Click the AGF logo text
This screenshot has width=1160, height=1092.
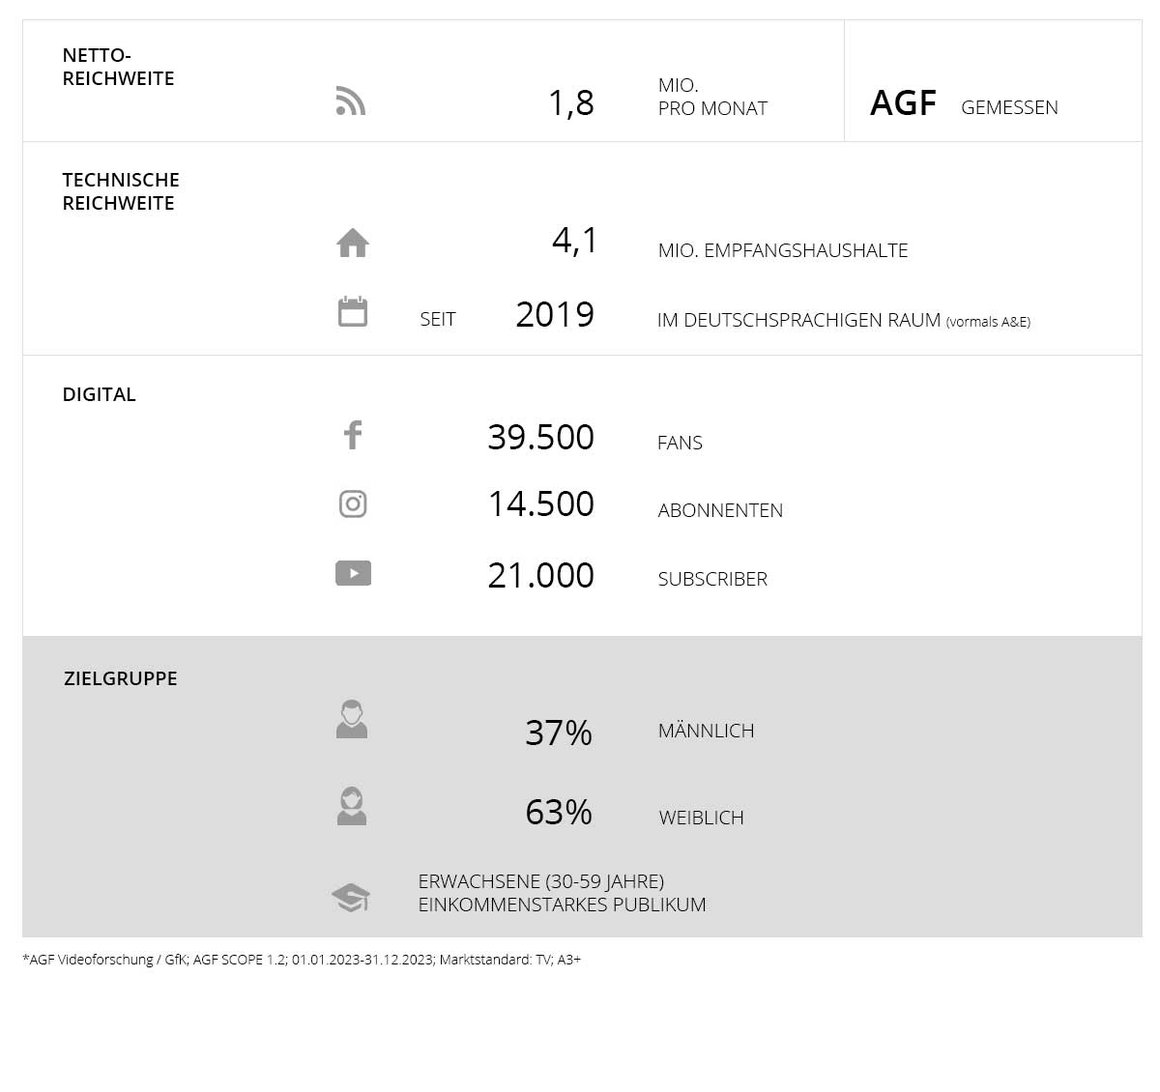[903, 103]
